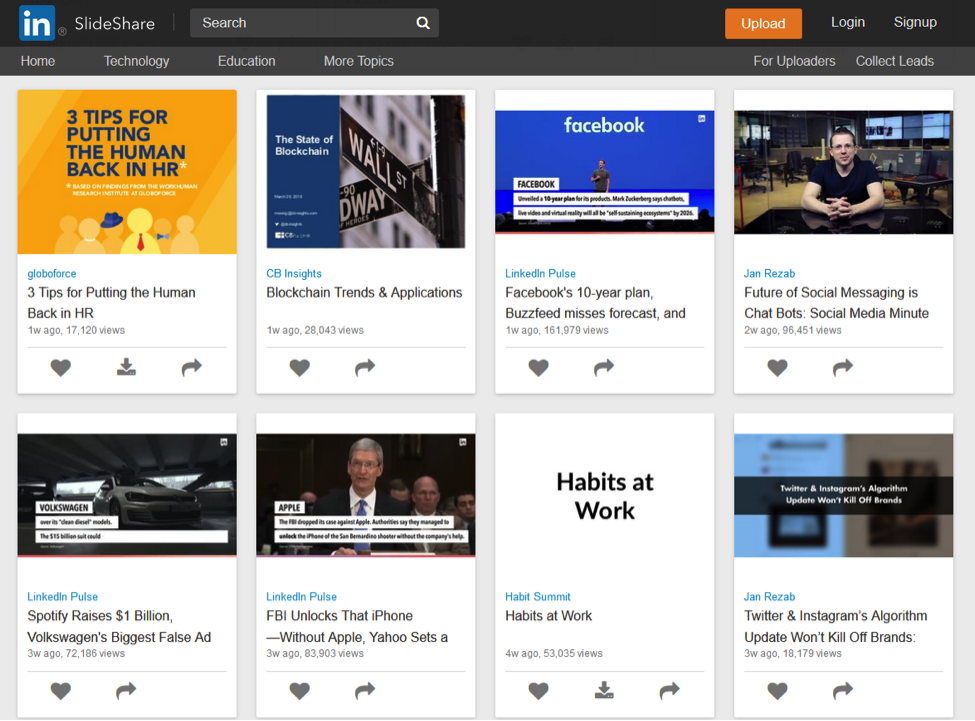Image resolution: width=975 pixels, height=721 pixels.
Task: Download the Habits at Work slideshow
Action: coord(604,690)
